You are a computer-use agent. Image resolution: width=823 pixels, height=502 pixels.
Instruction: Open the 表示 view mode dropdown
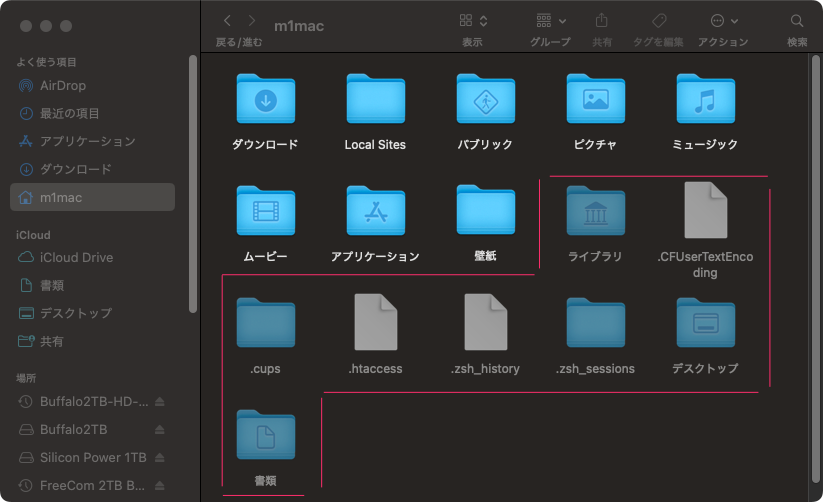coord(473,20)
